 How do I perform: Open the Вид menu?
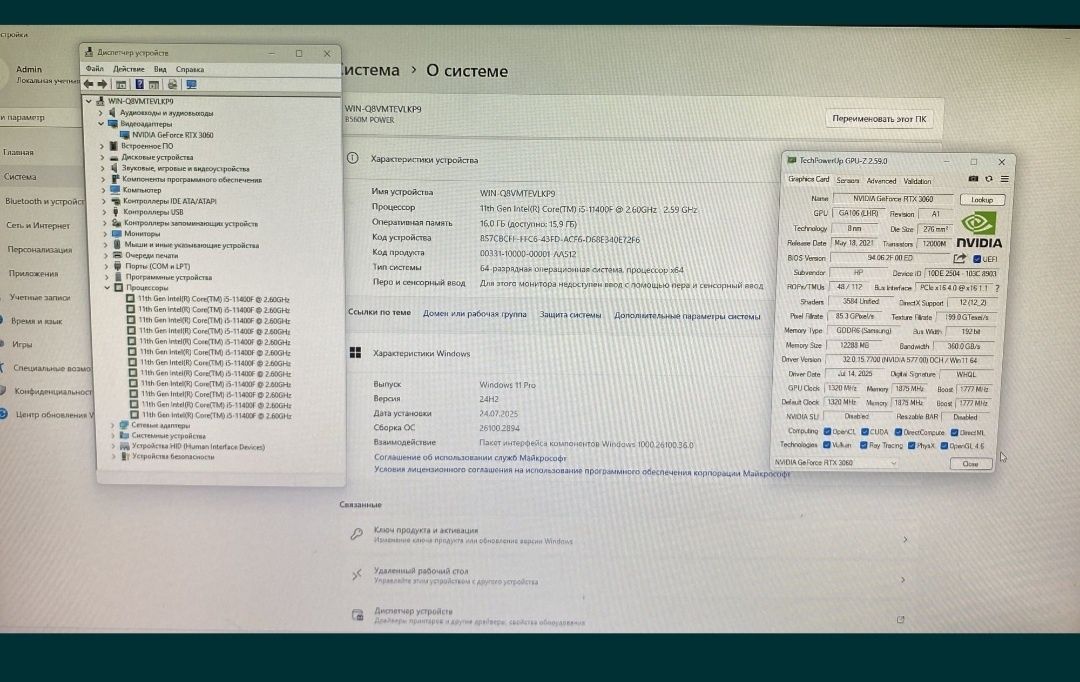pos(160,69)
